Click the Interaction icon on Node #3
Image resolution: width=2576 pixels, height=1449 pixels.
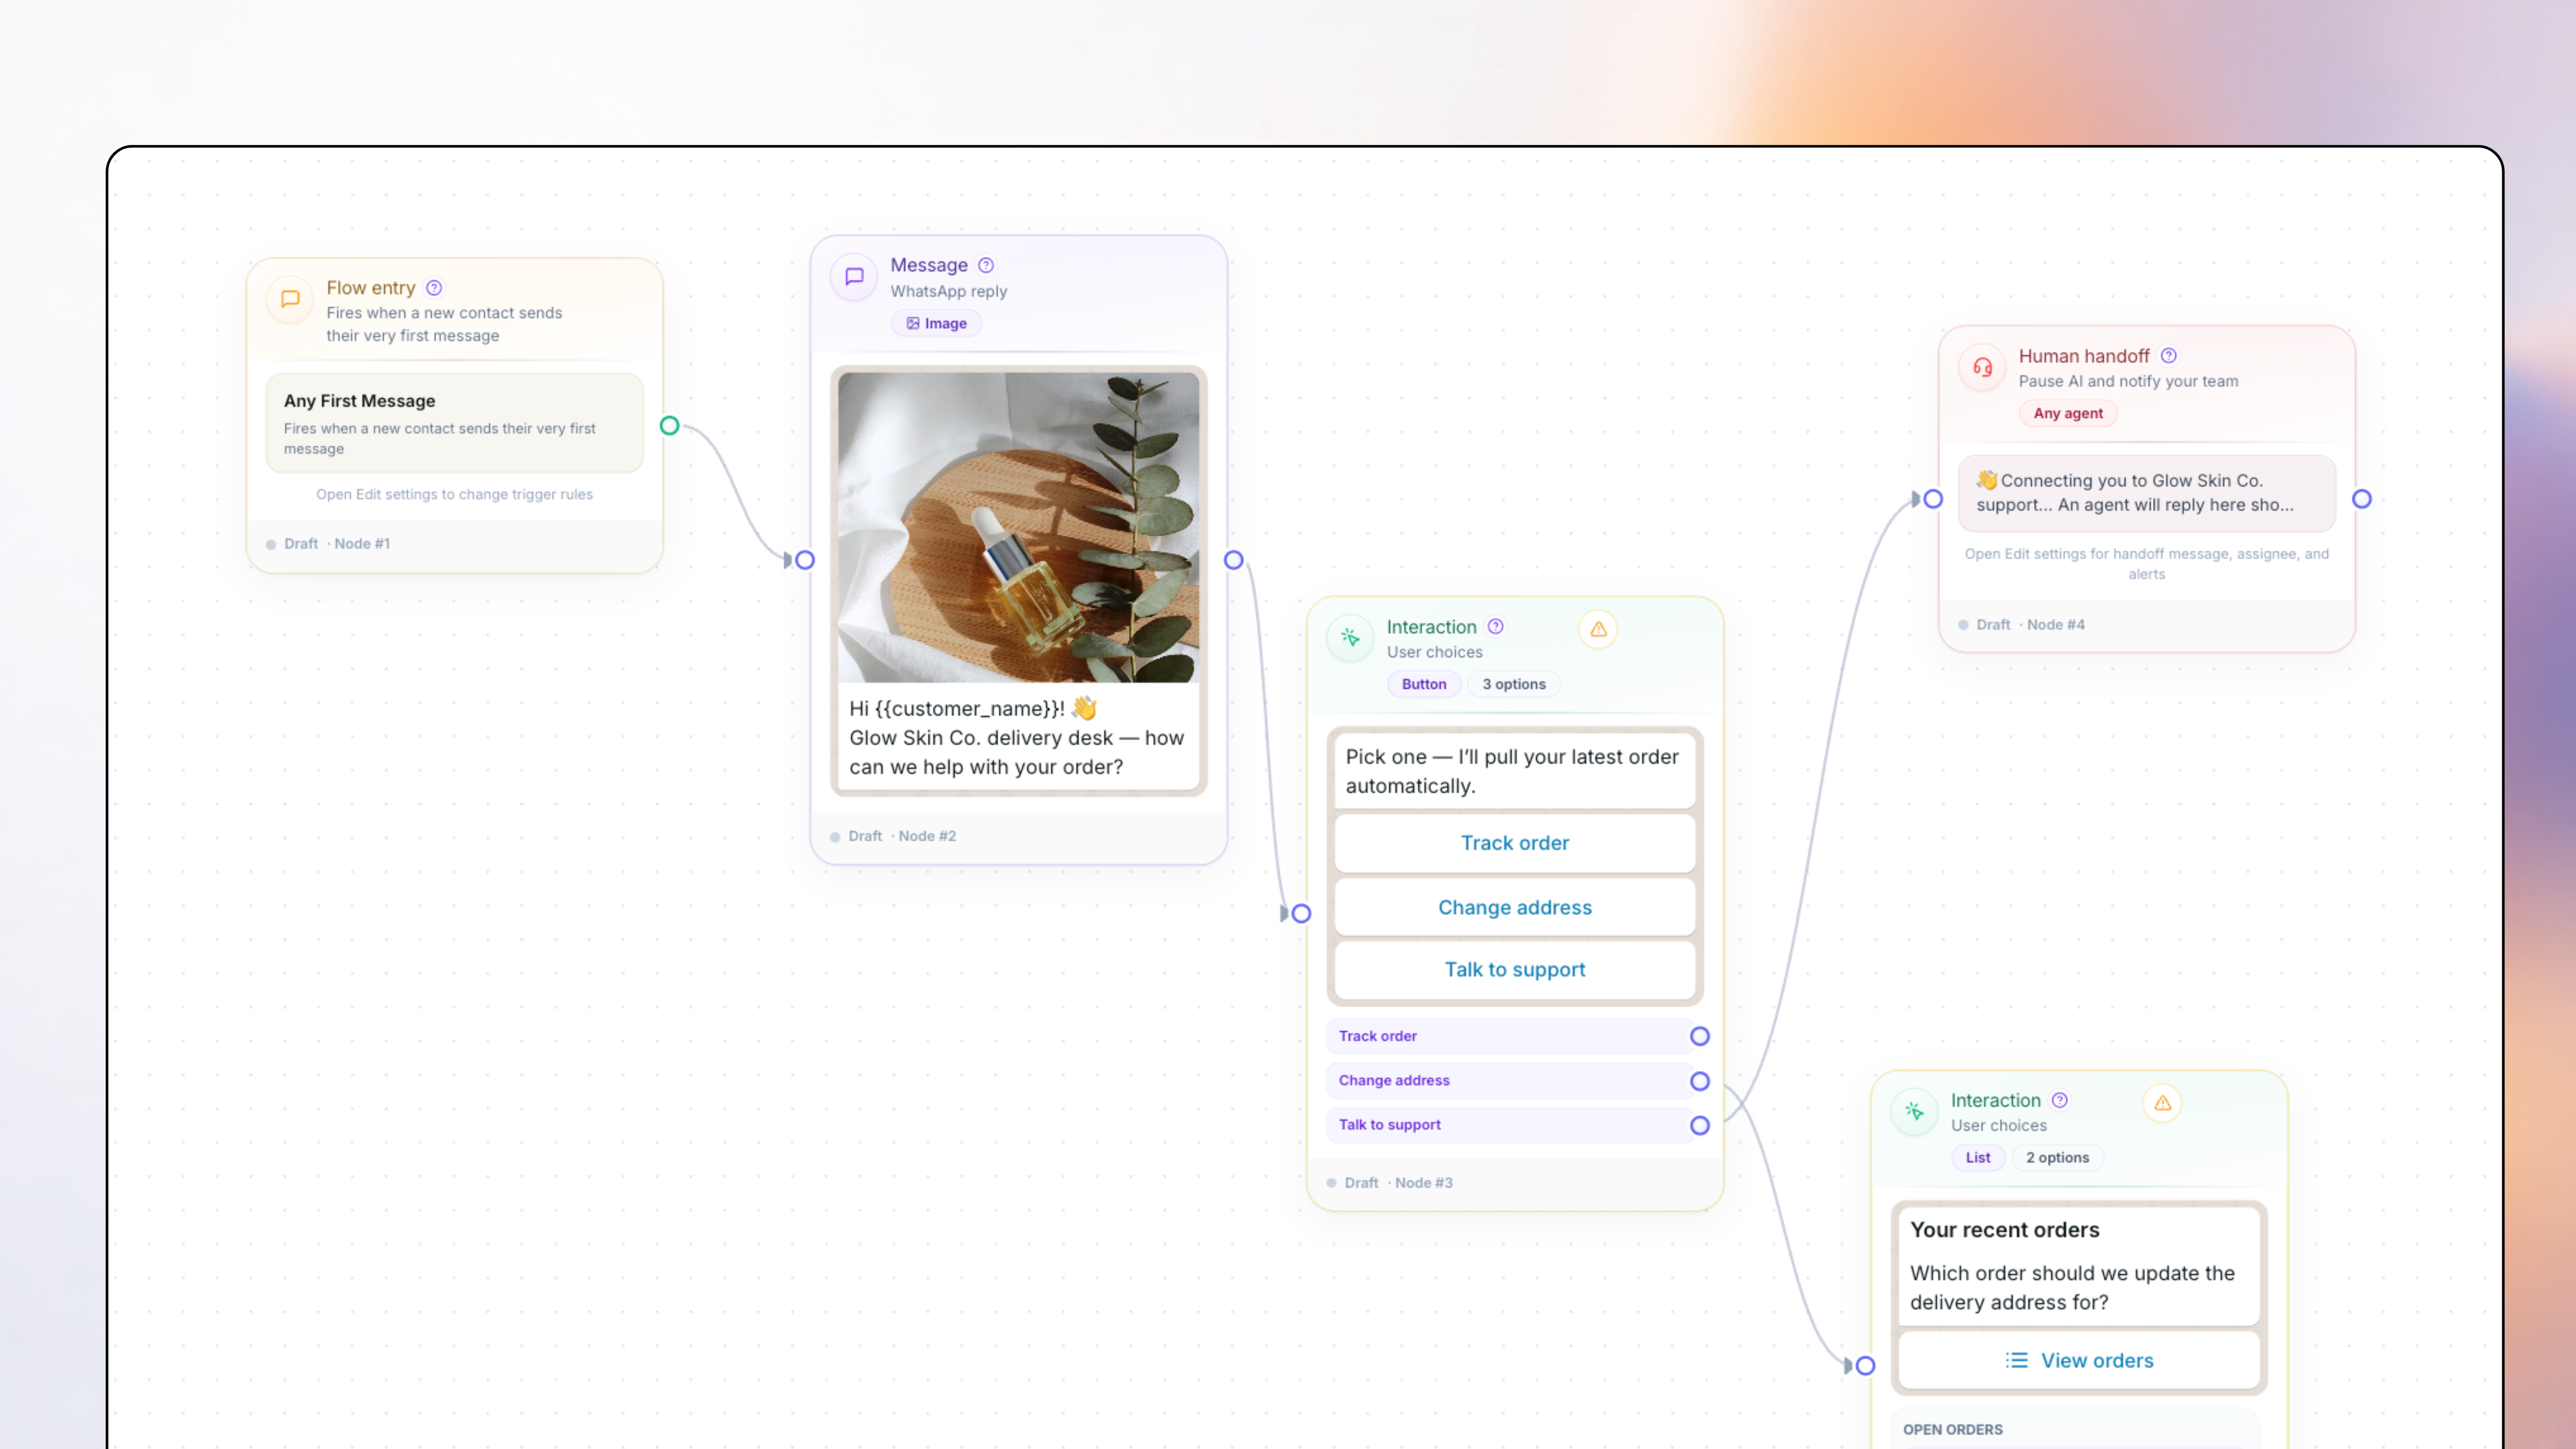[1350, 638]
